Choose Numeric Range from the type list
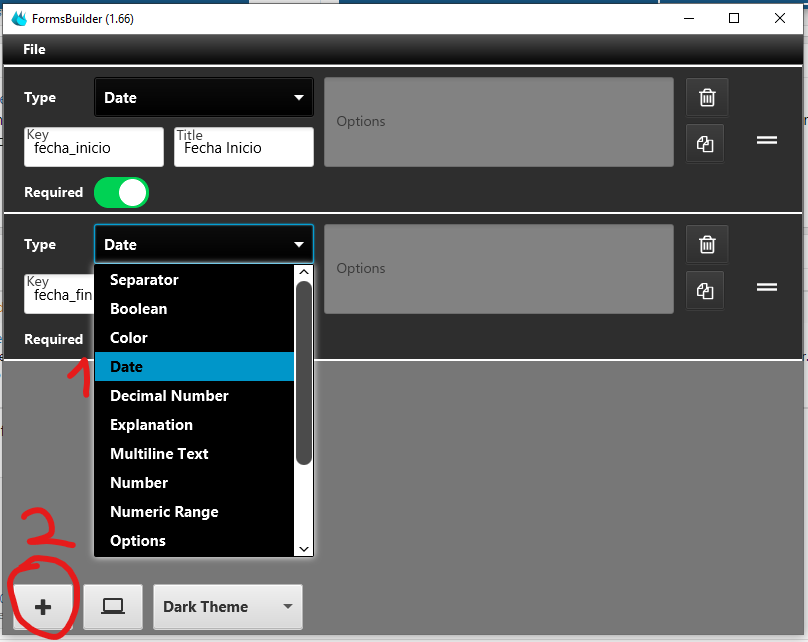 point(194,512)
